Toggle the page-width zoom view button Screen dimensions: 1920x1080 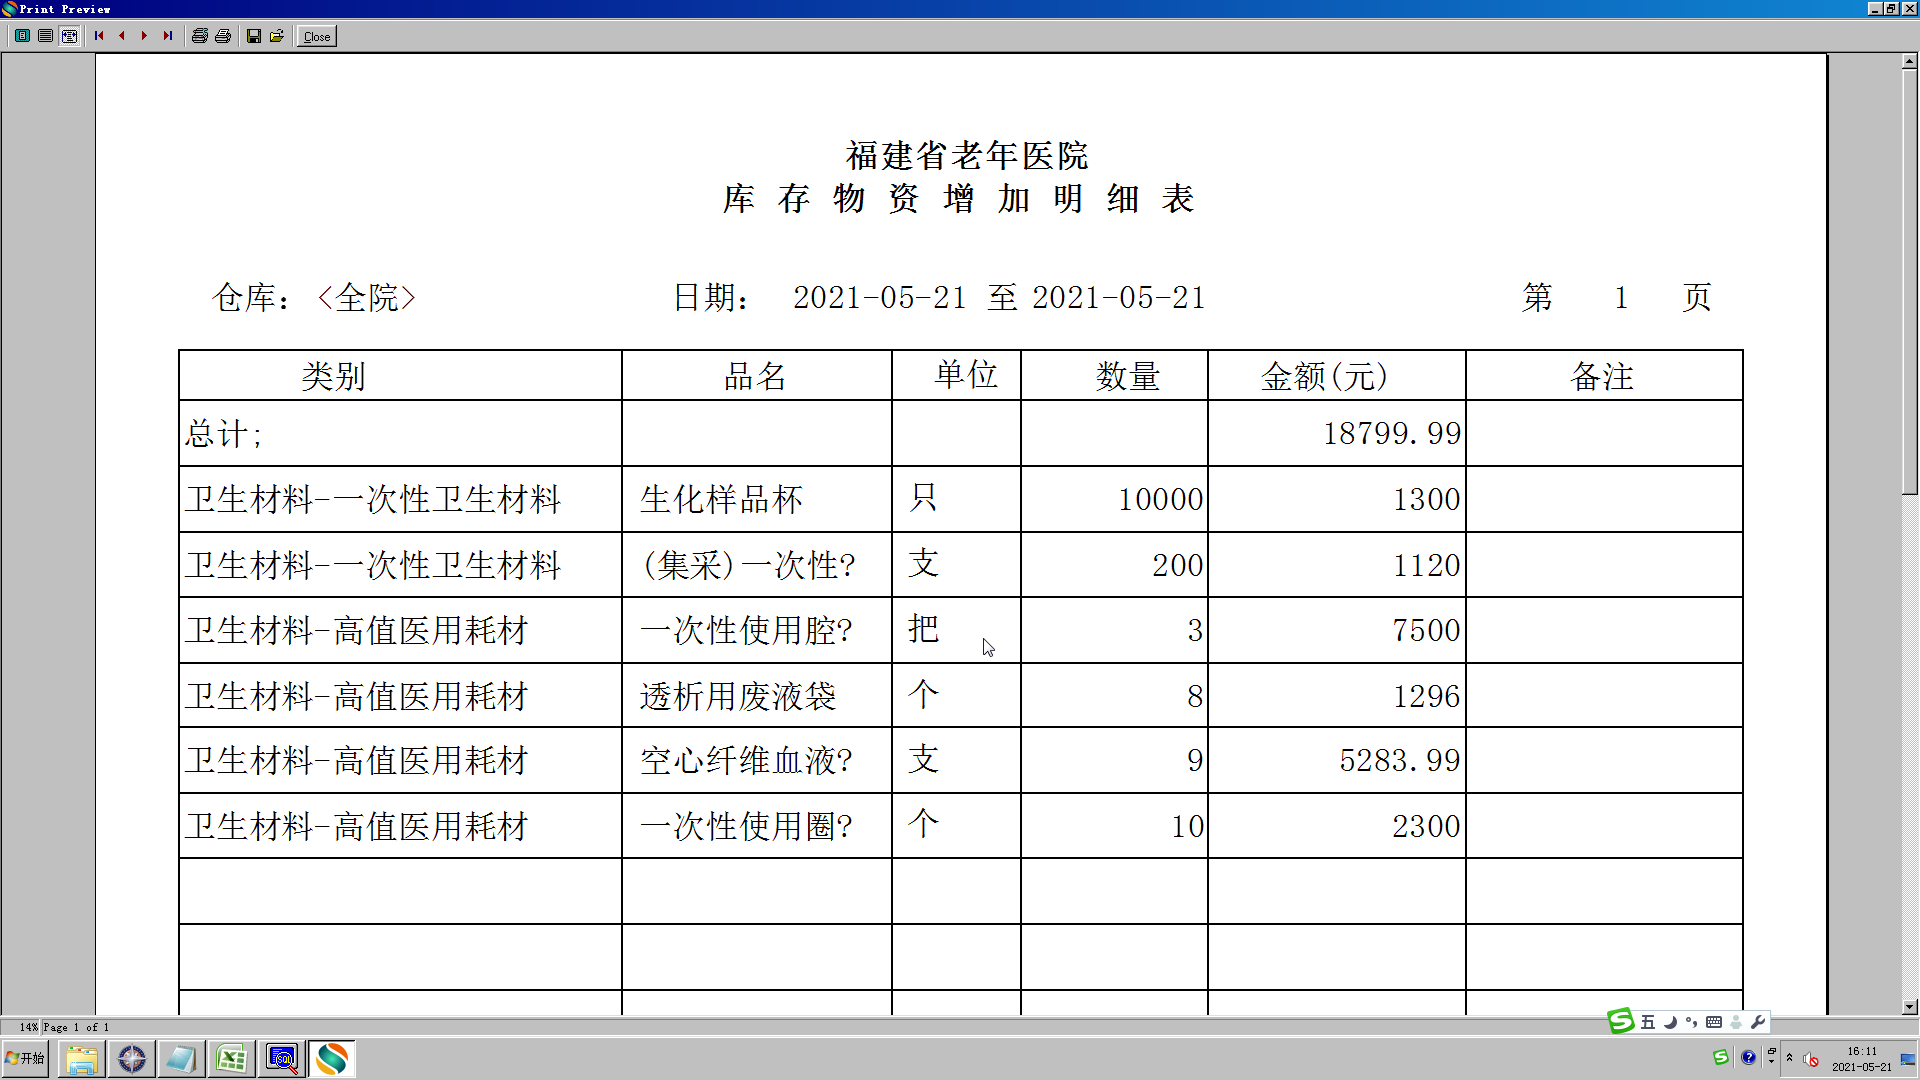coord(69,36)
